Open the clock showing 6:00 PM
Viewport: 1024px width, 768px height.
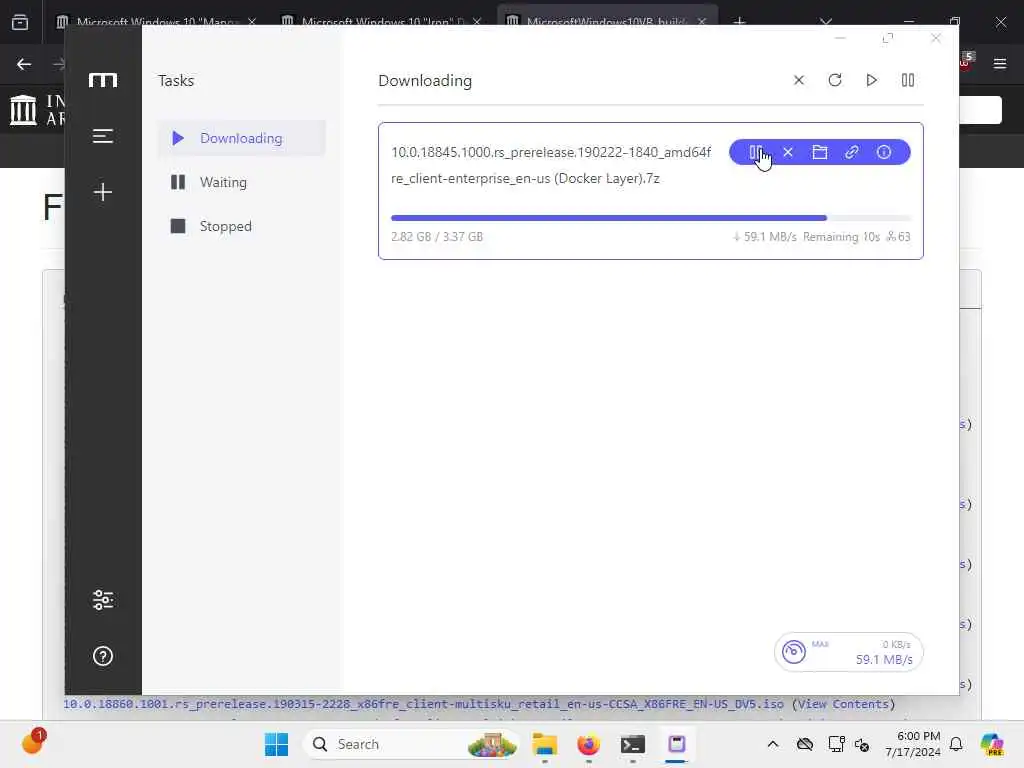click(913, 744)
